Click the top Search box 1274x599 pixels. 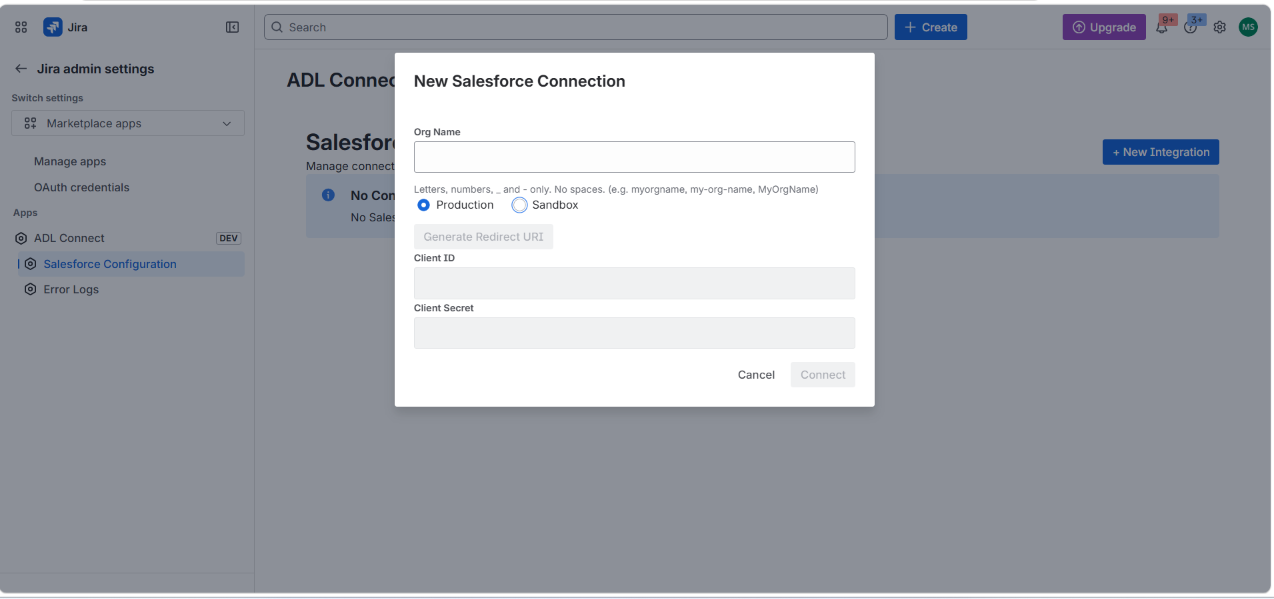coord(576,27)
